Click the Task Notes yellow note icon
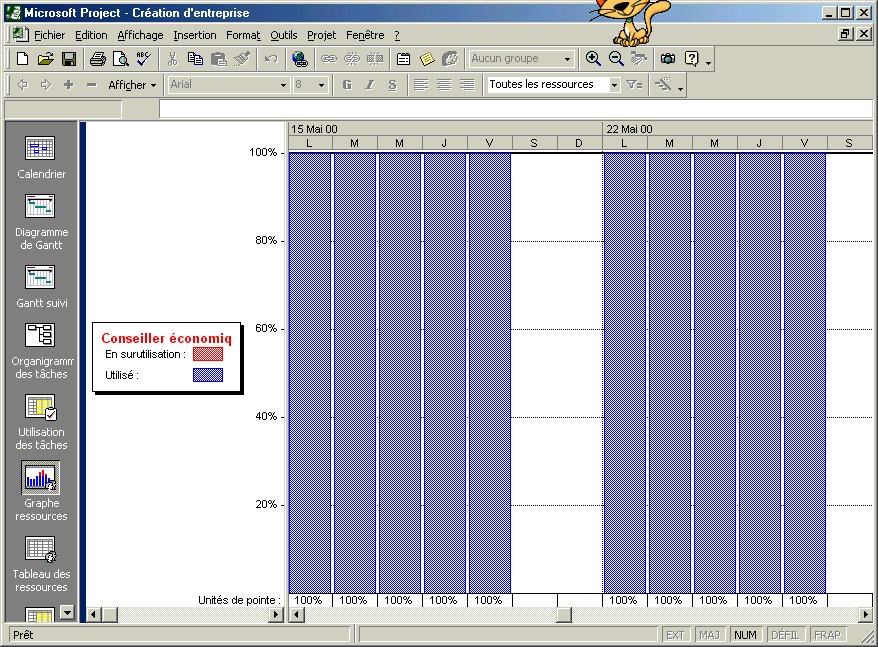This screenshot has height=647, width=878. 427,59
